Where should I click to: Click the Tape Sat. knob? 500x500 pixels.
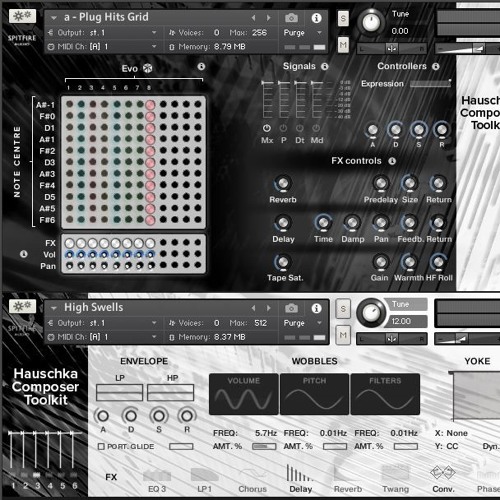point(283,262)
